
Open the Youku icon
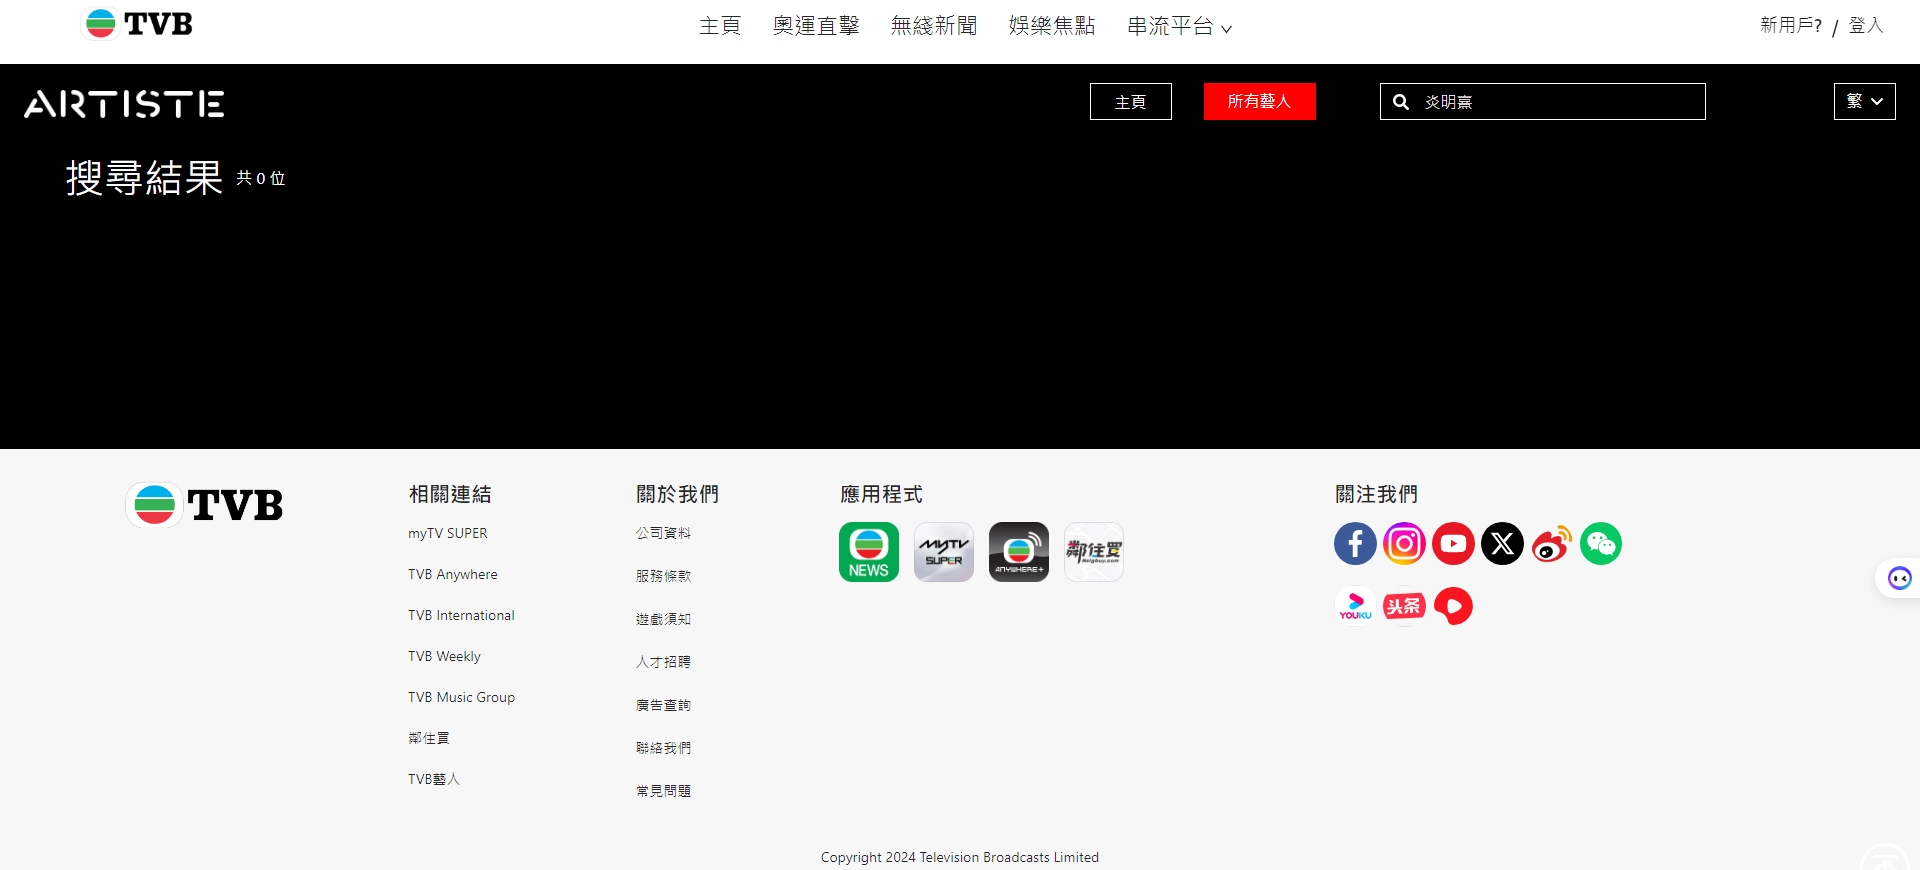[x=1355, y=606]
